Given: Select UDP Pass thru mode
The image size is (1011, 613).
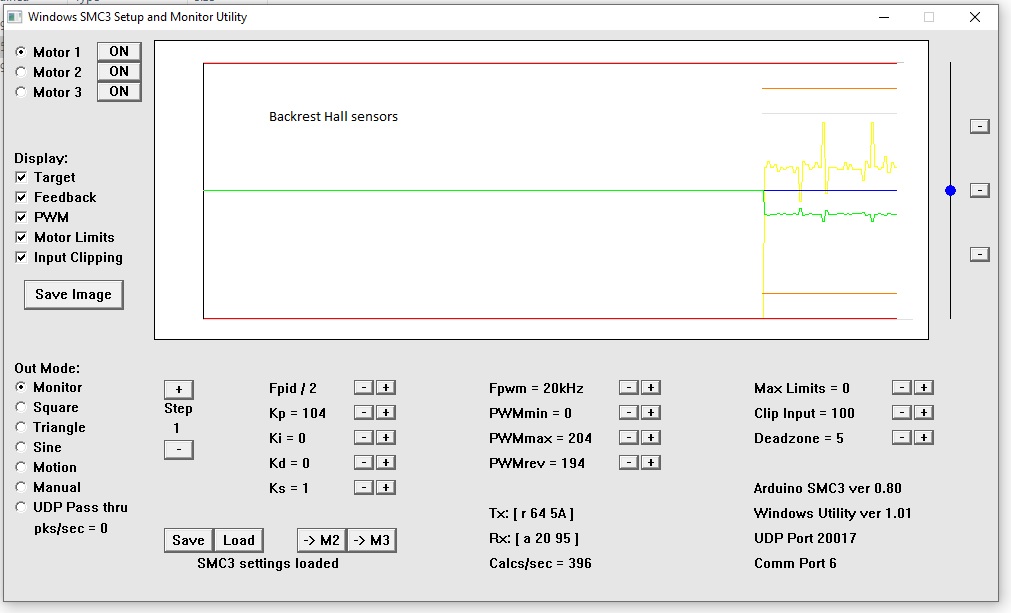Looking at the screenshot, I should pos(22,508).
